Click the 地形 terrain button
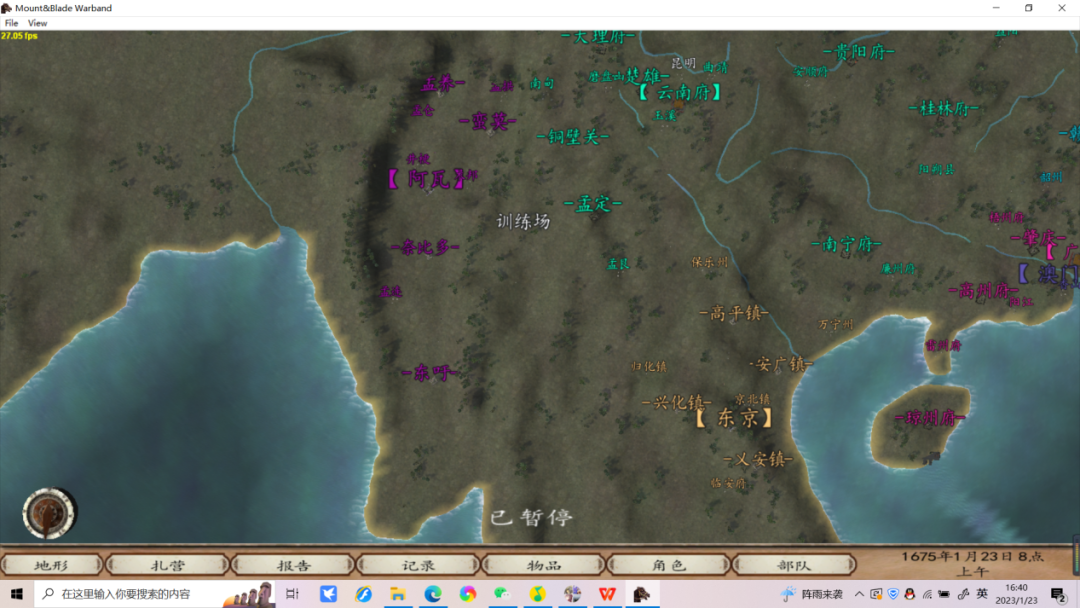Viewport: 1080px width, 608px height. click(52, 565)
